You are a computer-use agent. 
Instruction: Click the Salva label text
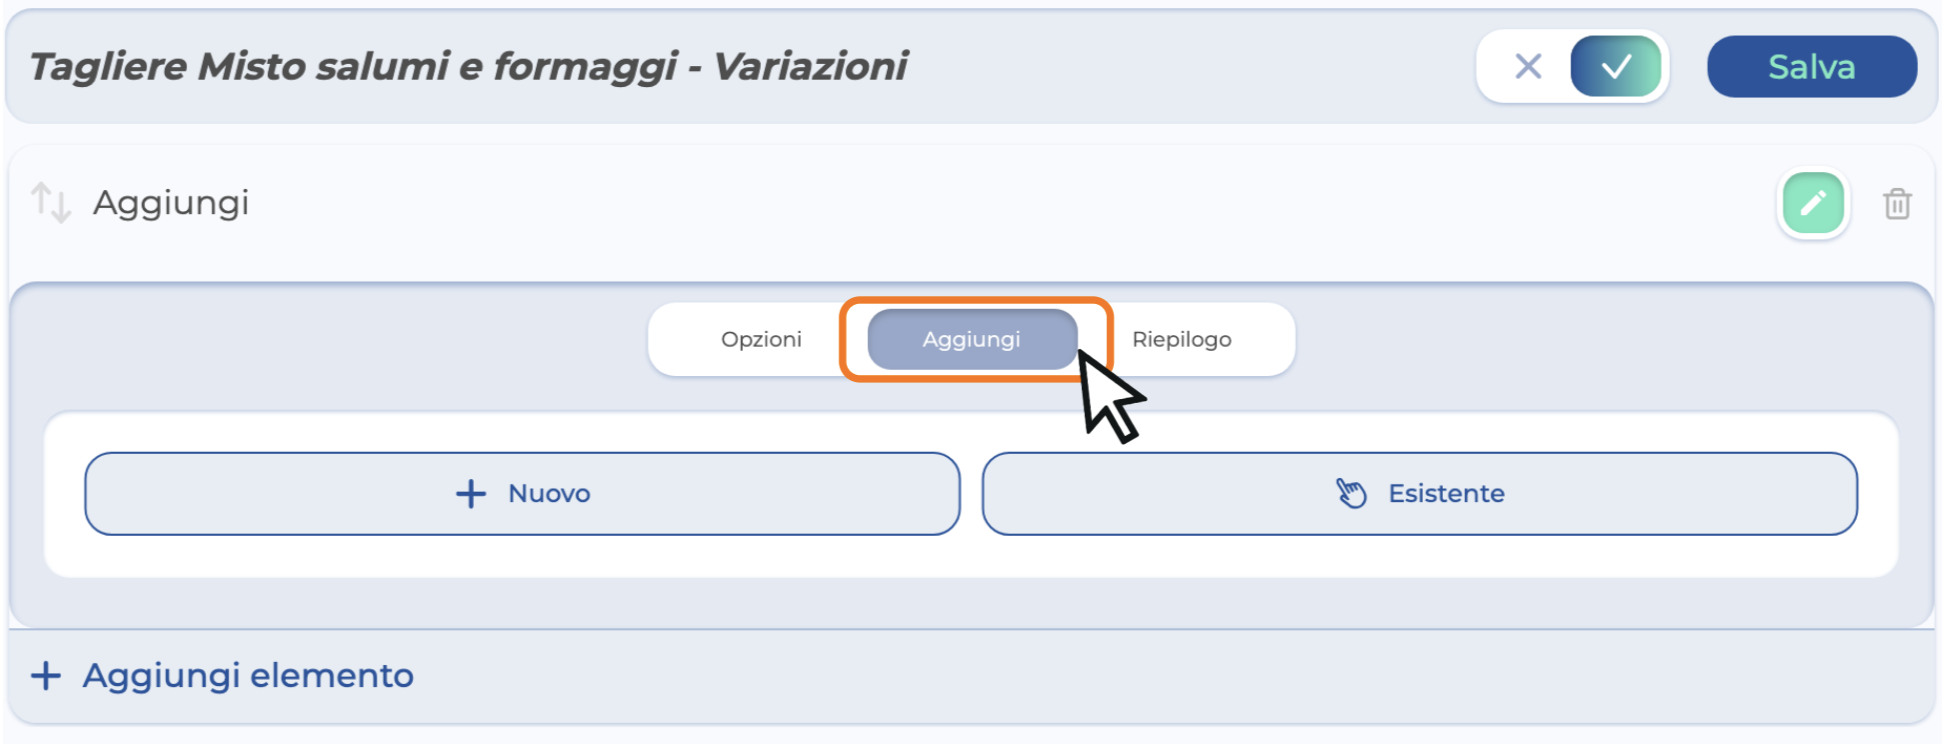pyautogui.click(x=1812, y=67)
